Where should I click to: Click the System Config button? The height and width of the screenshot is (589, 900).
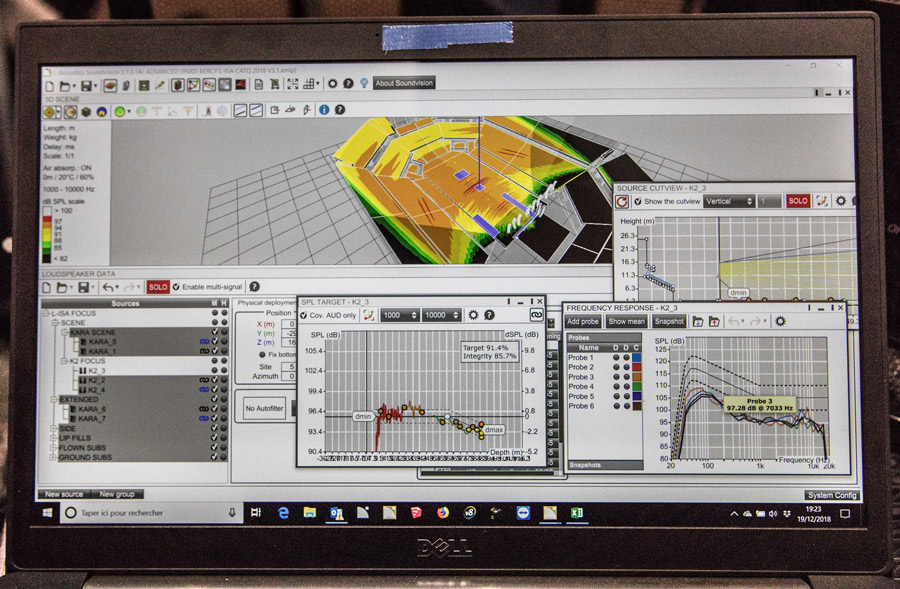[x=832, y=495]
